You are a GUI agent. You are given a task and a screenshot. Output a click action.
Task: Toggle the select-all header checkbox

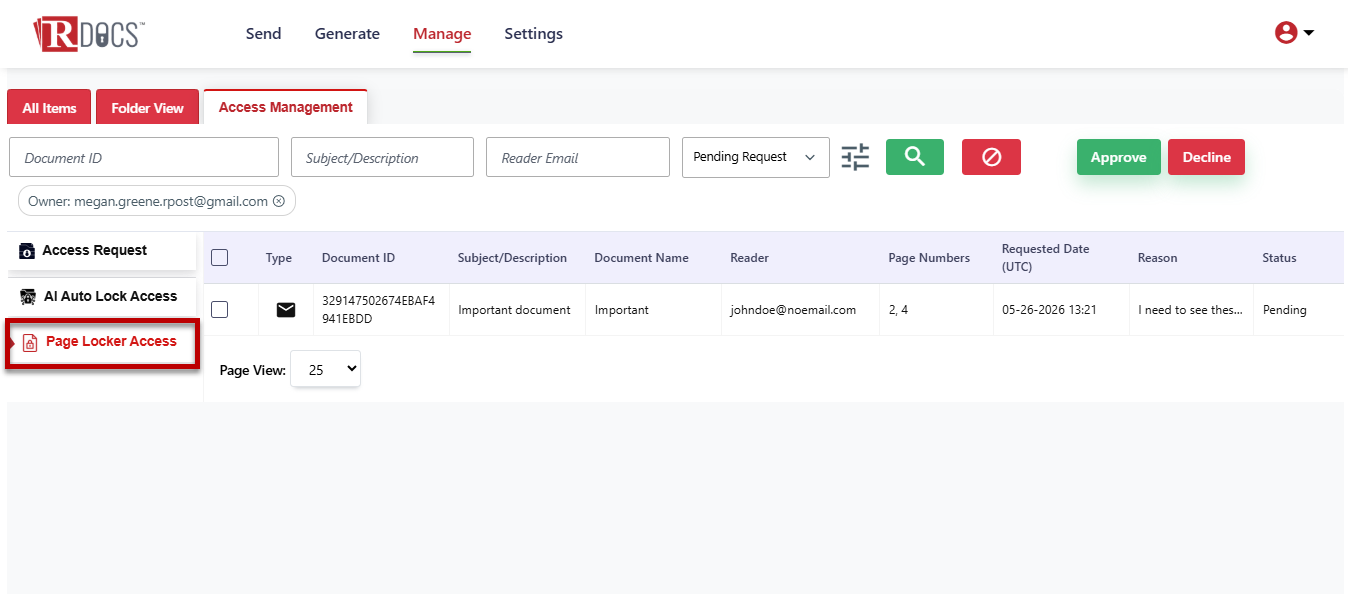pos(220,258)
